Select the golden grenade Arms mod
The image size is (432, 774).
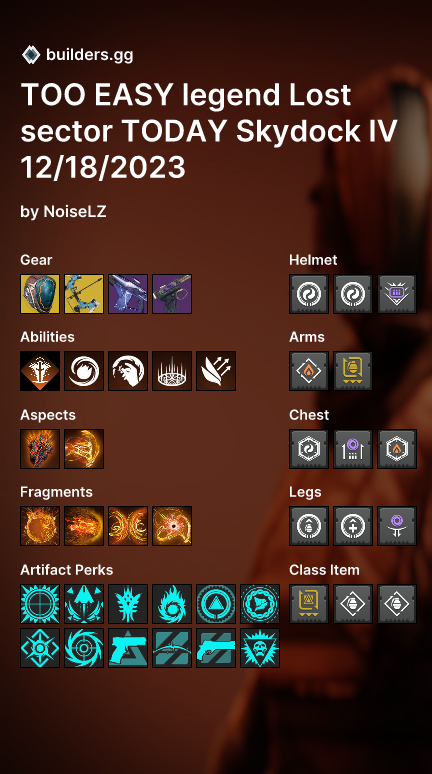tap(353, 371)
